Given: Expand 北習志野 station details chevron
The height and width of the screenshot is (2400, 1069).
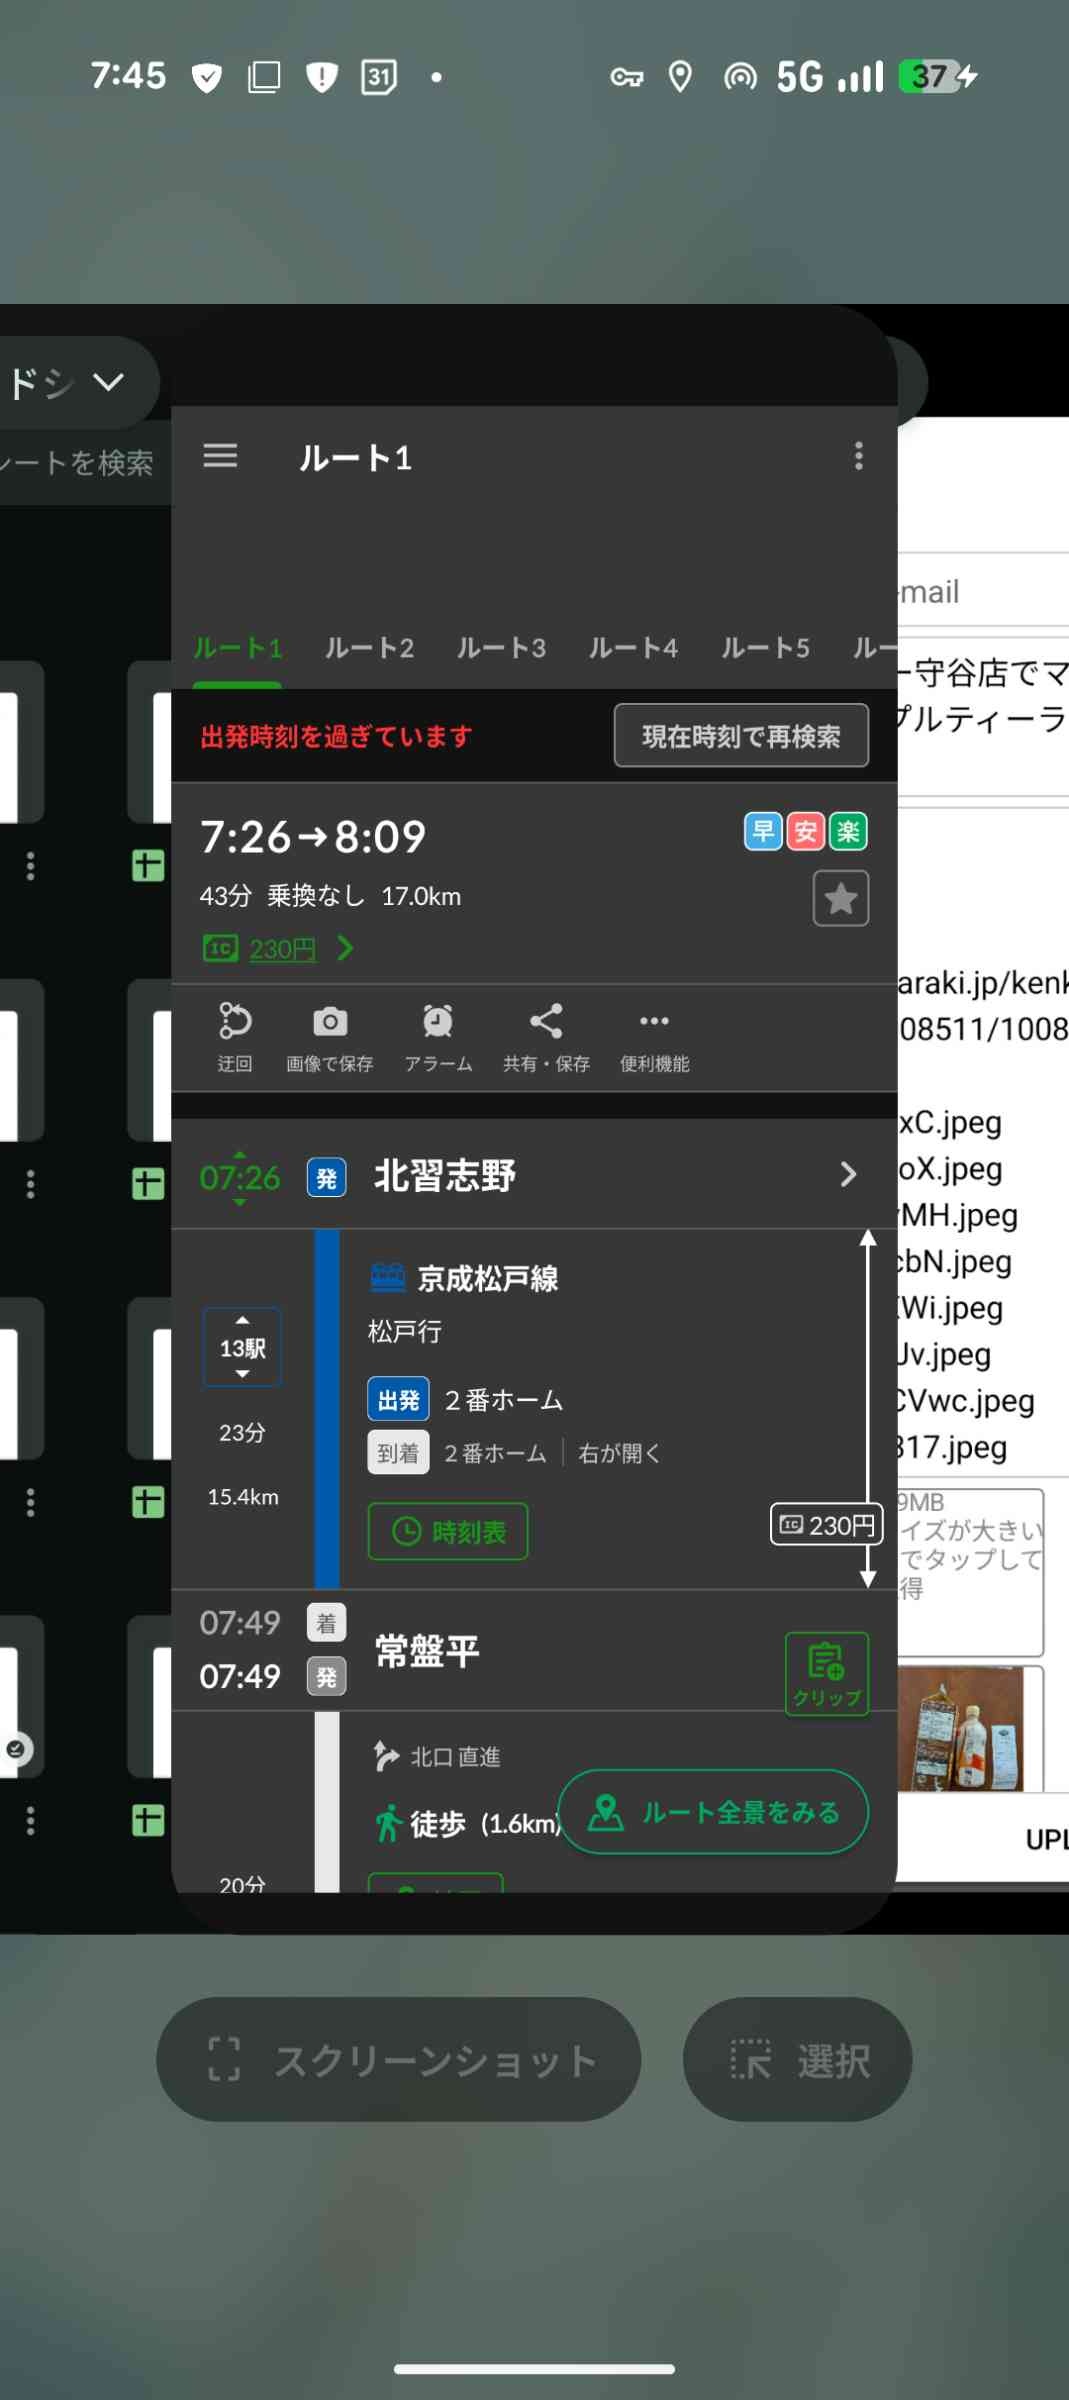Looking at the screenshot, I should coord(847,1174).
